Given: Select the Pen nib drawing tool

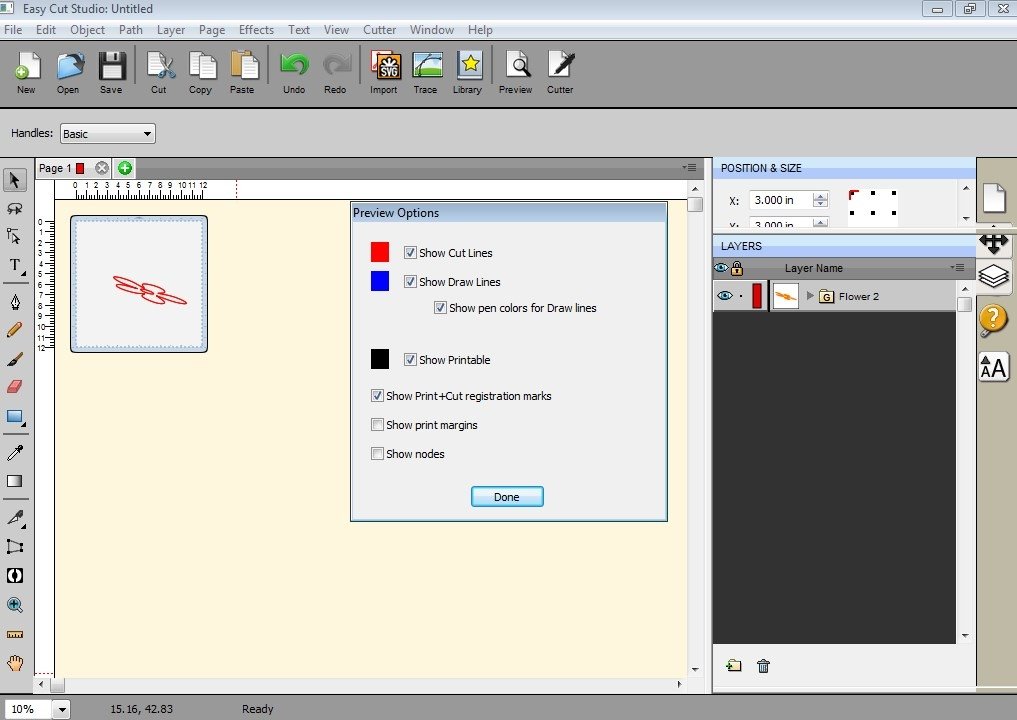Looking at the screenshot, I should click(14, 302).
